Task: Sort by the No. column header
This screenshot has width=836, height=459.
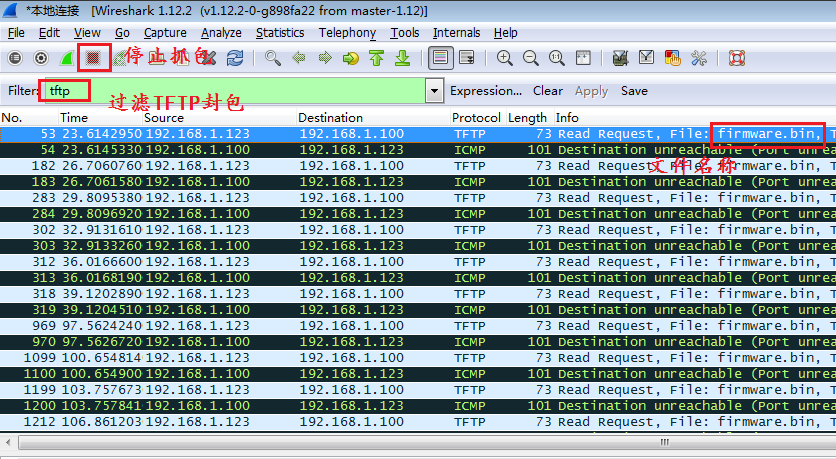Action: (29, 117)
